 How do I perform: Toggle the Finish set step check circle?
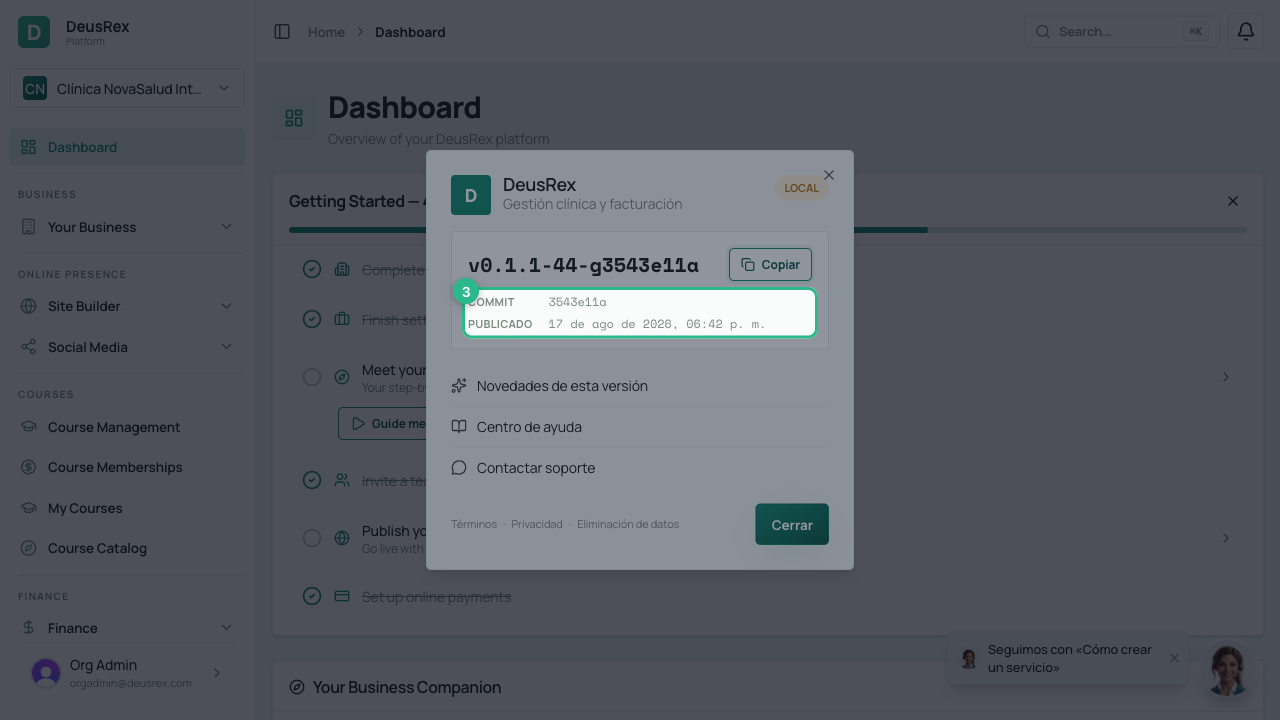click(x=312, y=319)
